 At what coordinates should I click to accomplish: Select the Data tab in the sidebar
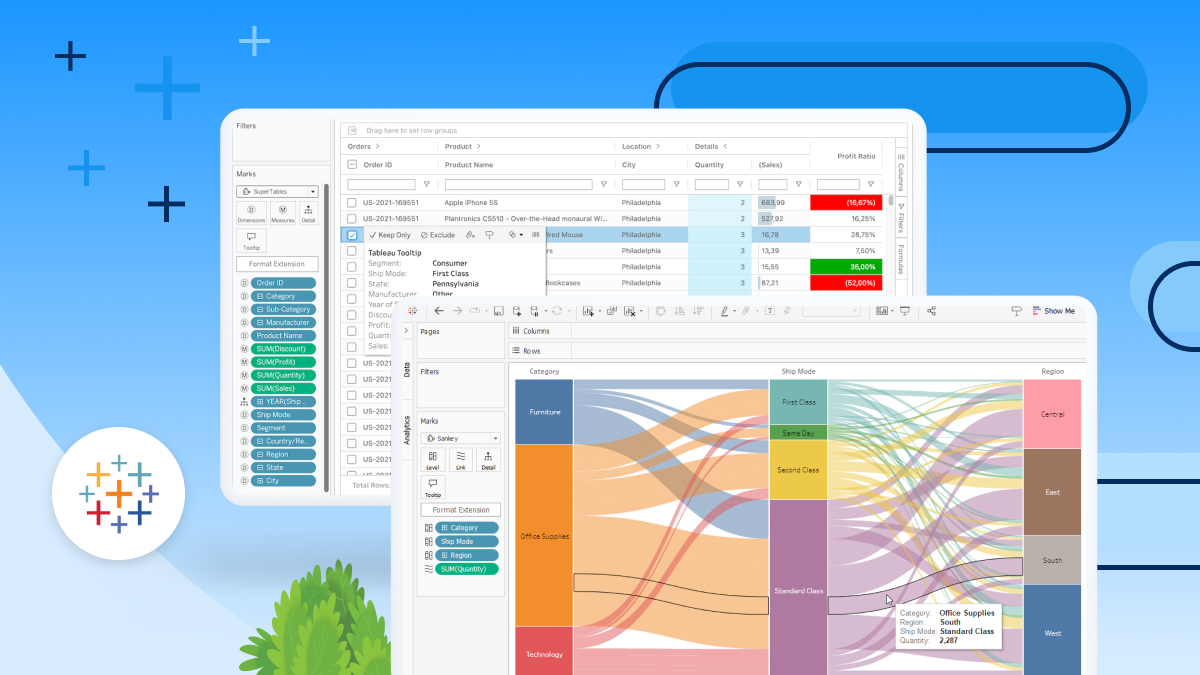(x=407, y=368)
